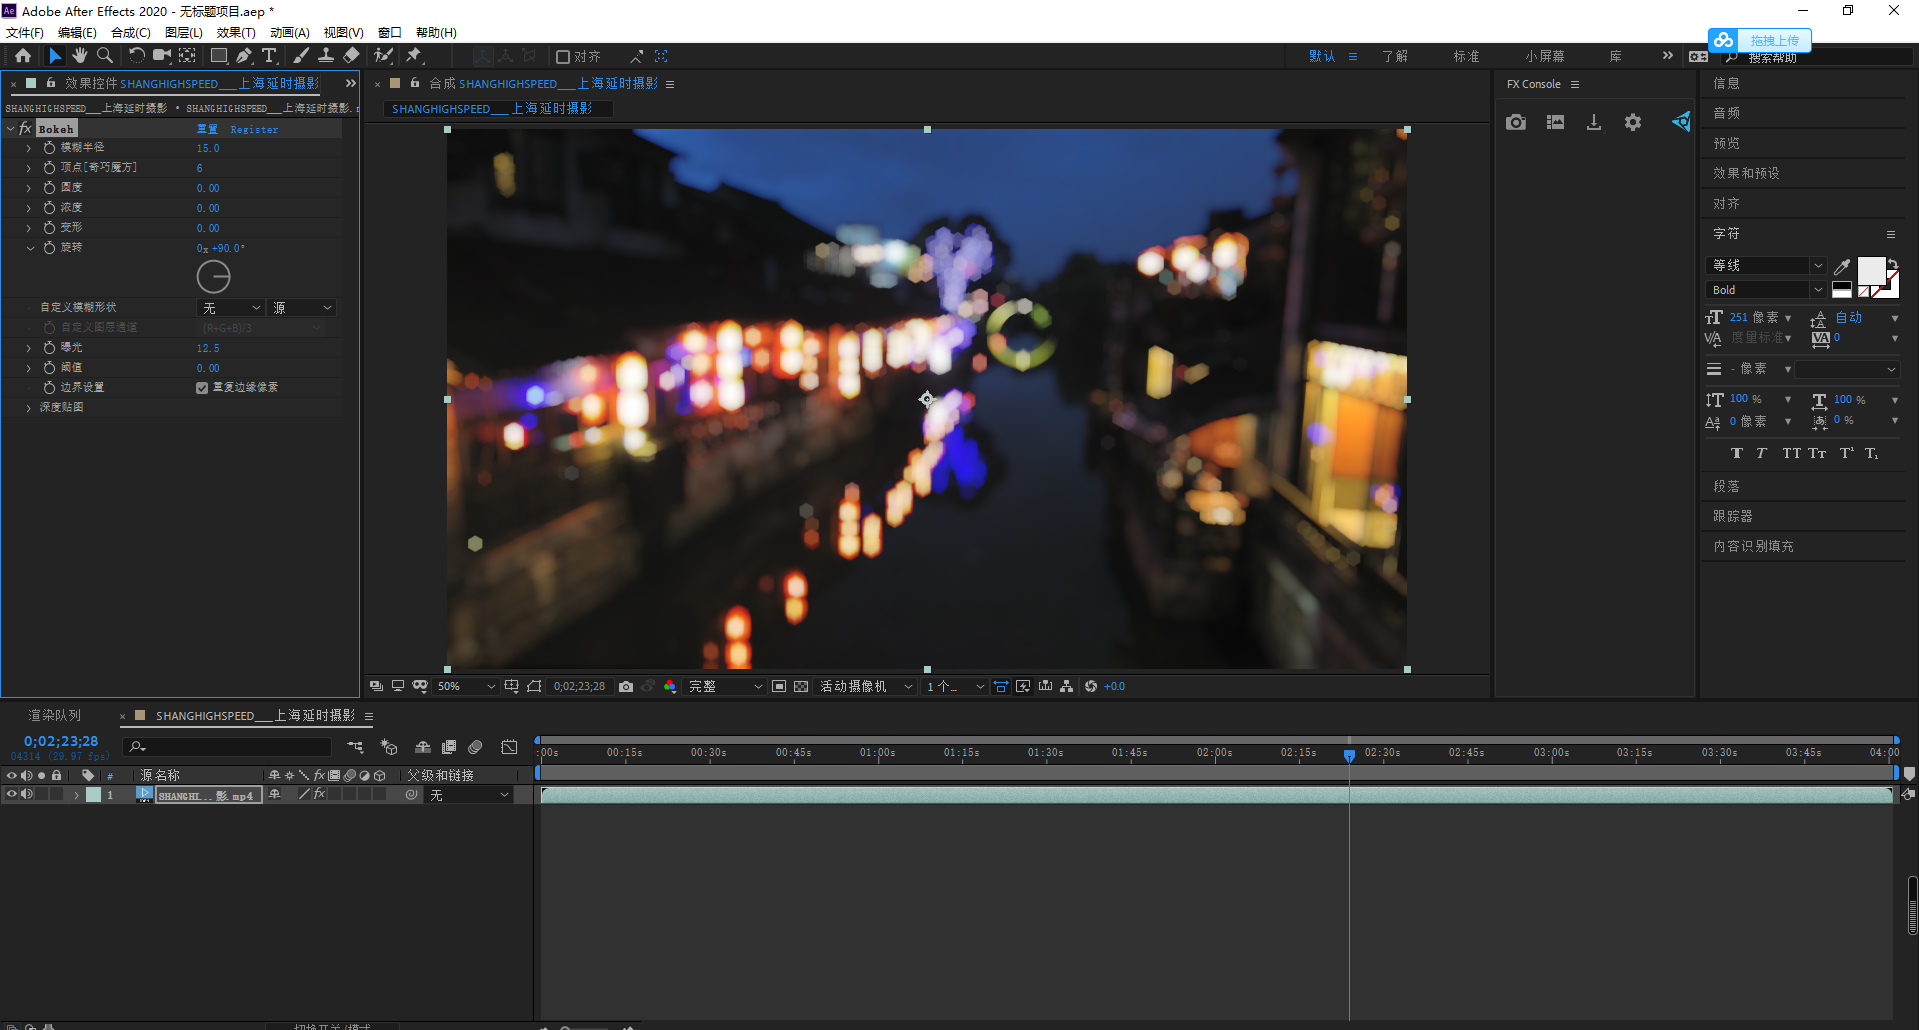Enable motion blur timeline switch
The height and width of the screenshot is (1030, 1919).
tap(475, 747)
